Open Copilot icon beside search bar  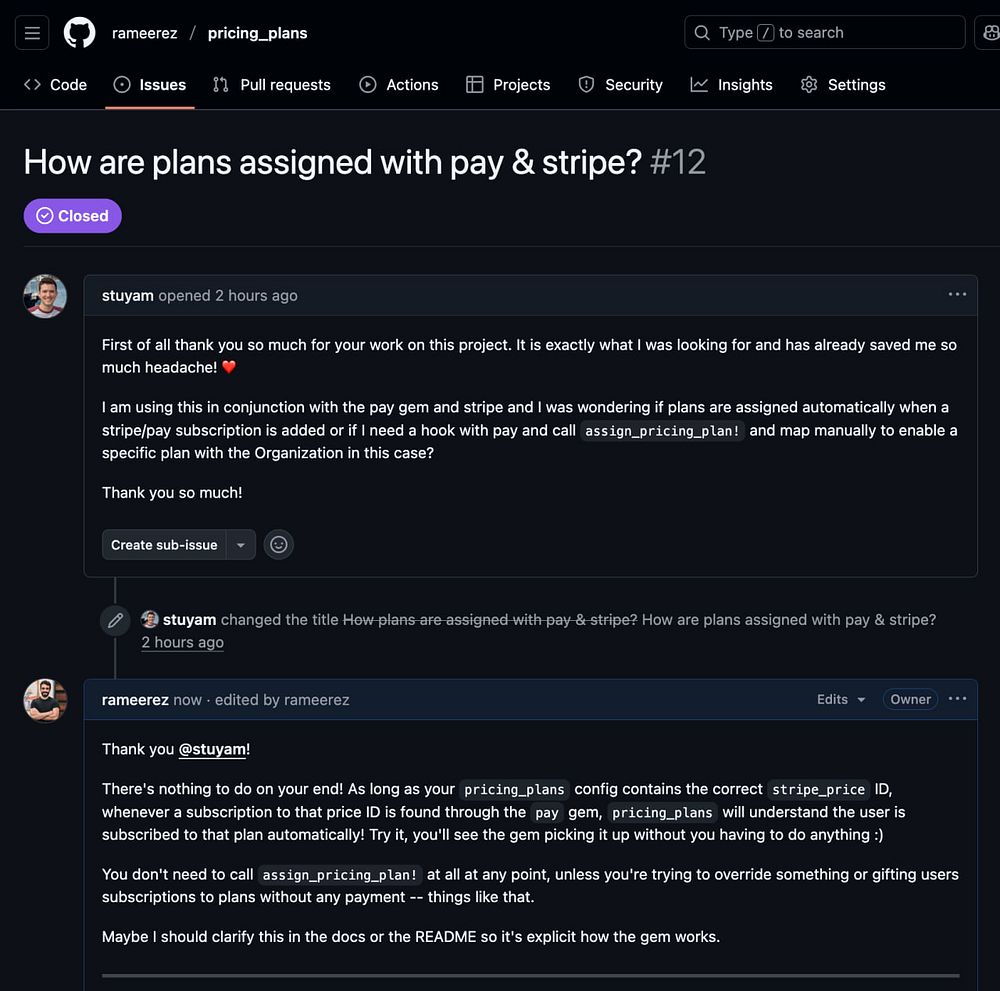[x=990, y=33]
